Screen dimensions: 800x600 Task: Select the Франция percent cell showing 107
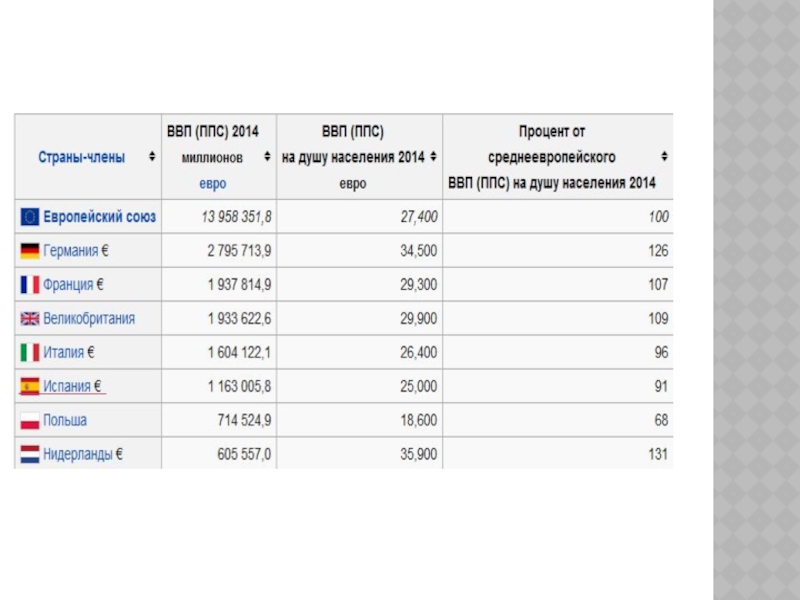click(x=657, y=285)
